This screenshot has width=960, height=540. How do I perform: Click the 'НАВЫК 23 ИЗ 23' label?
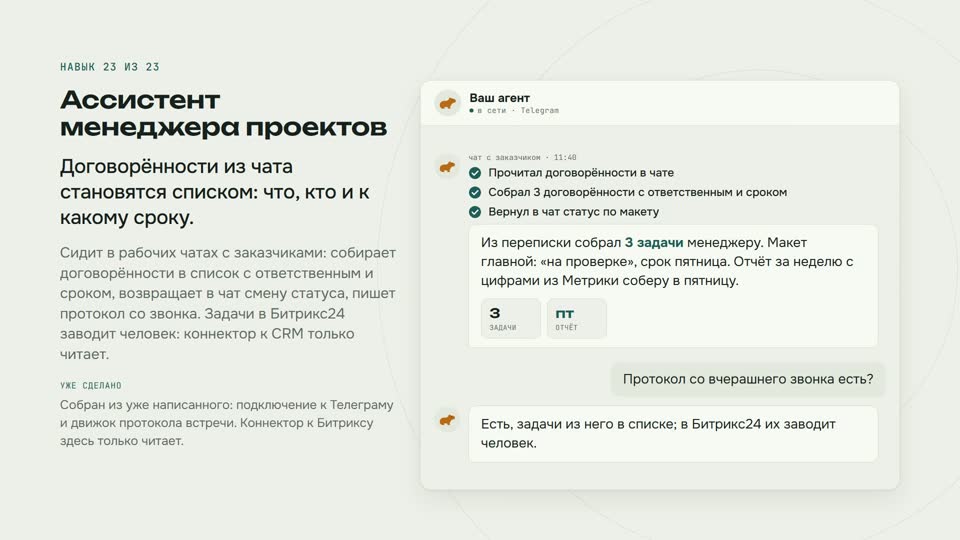(110, 67)
